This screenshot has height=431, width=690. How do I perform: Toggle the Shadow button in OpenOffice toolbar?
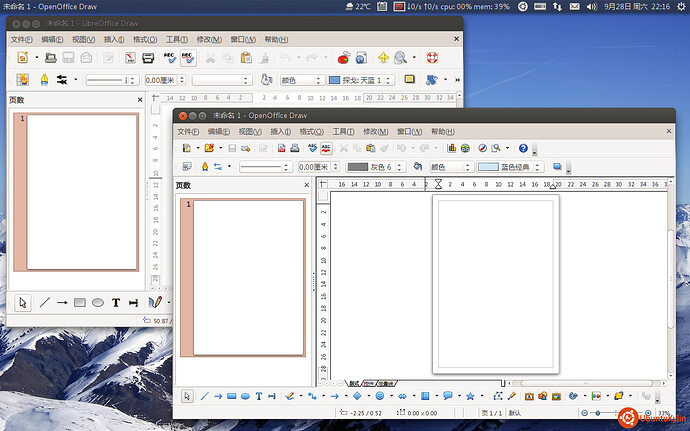click(x=557, y=167)
